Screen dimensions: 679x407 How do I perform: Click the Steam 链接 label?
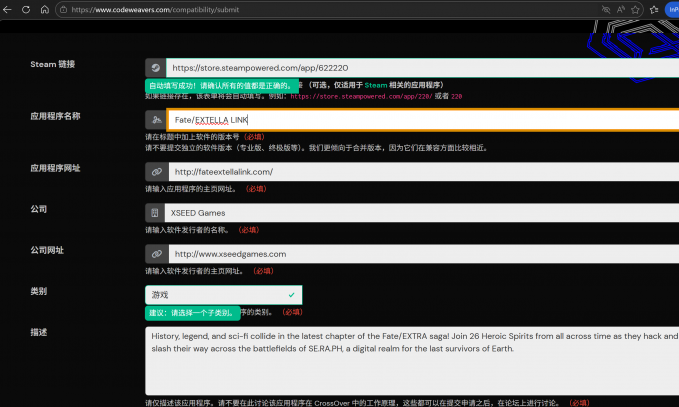(x=53, y=64)
